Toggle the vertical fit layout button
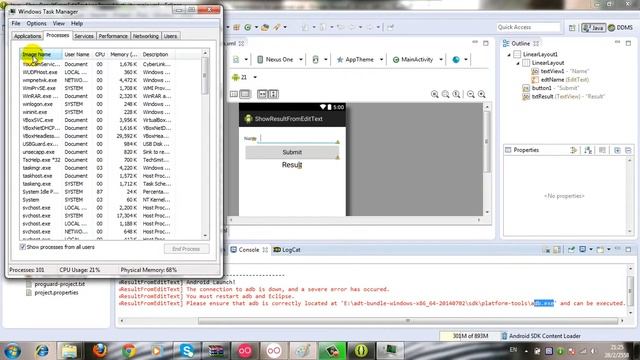This screenshot has width=640, height=360. (273, 94)
